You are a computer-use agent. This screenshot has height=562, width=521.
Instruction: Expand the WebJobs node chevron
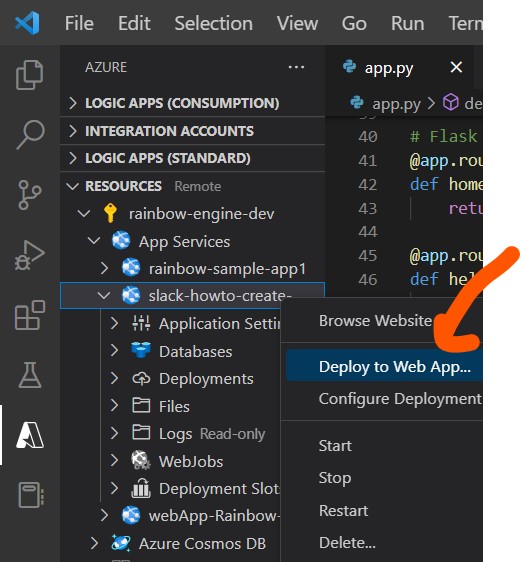114,460
